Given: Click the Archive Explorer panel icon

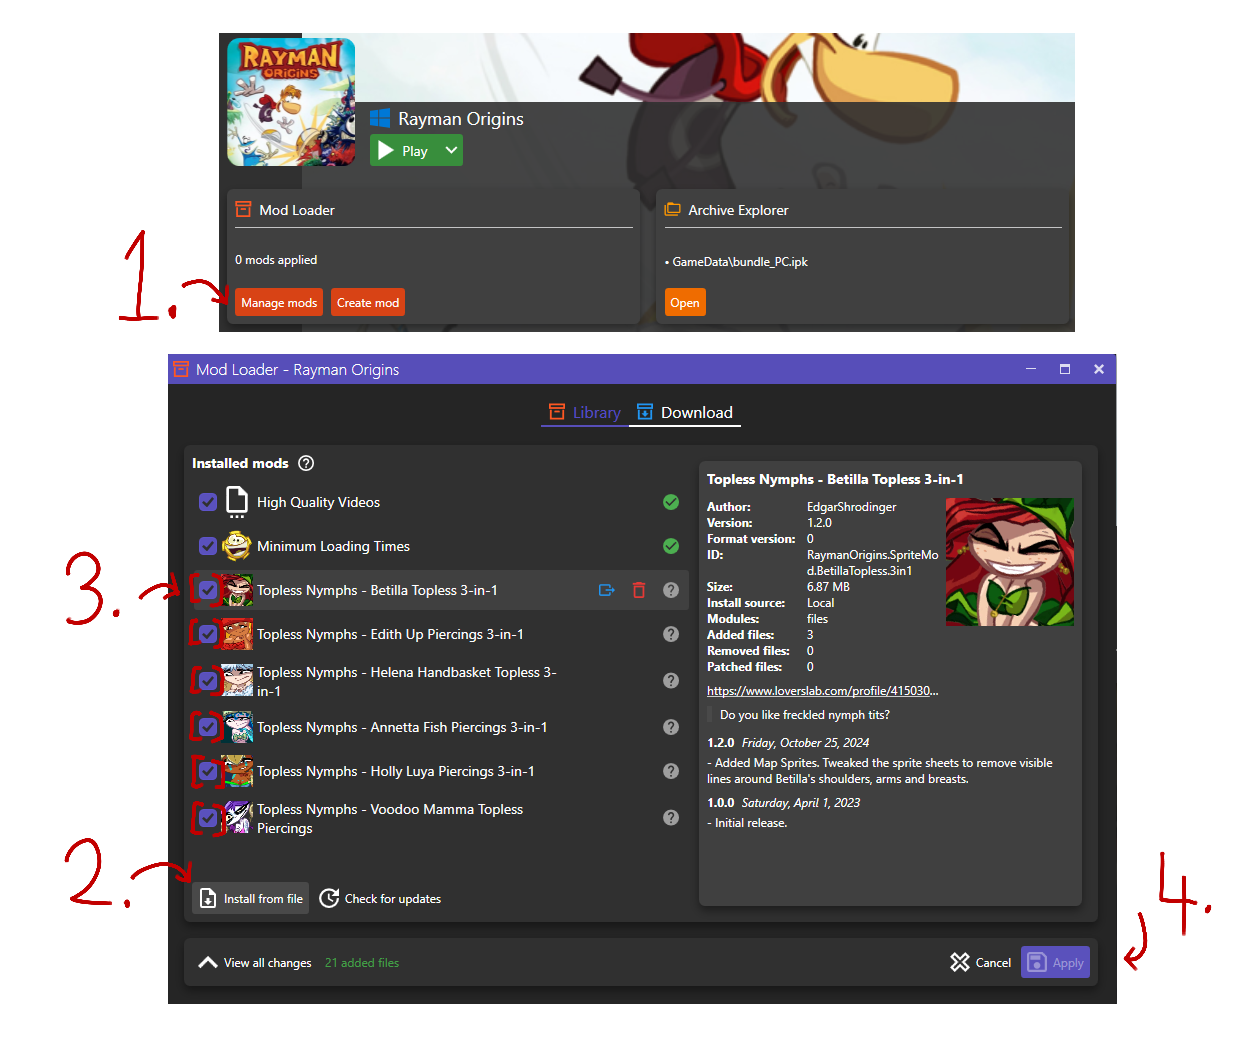Looking at the screenshot, I should pos(673,210).
